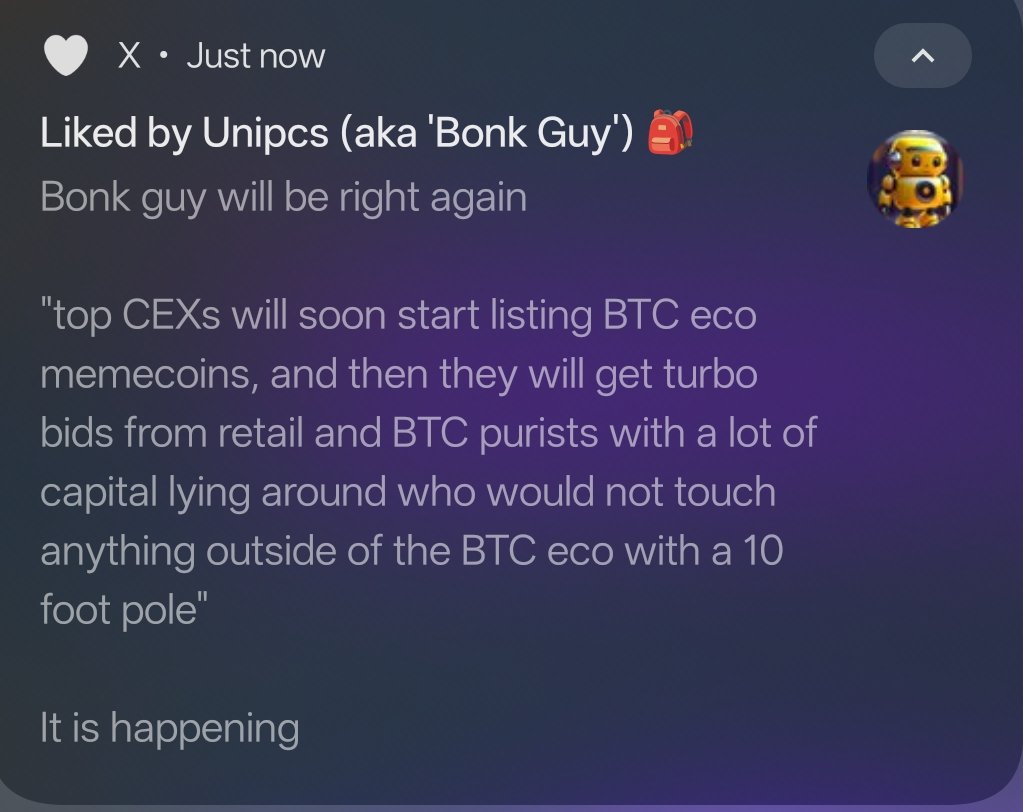Viewport: 1023px width, 812px height.
Task: Select the 'Just now' timestamp
Action: 256,56
